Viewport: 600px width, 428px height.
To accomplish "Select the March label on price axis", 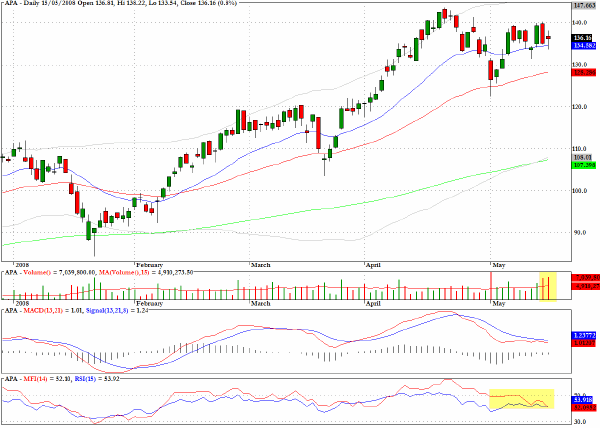I will pos(261,265).
